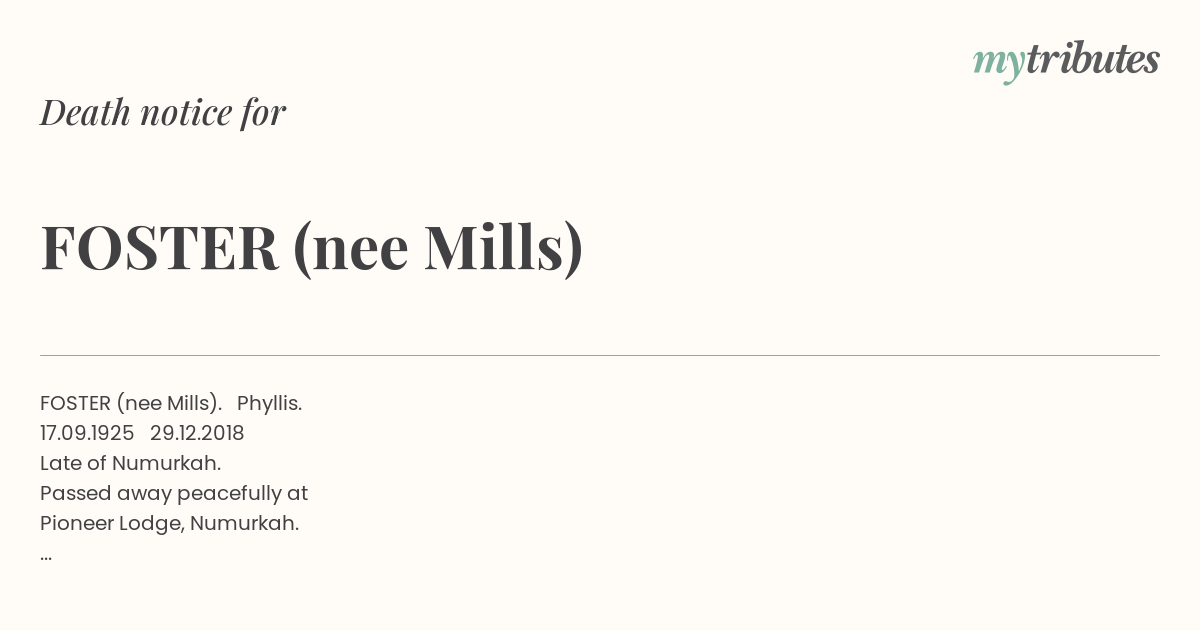Click the "Late of Numurkah." line
The height and width of the screenshot is (630, 1200).
click(x=130, y=463)
